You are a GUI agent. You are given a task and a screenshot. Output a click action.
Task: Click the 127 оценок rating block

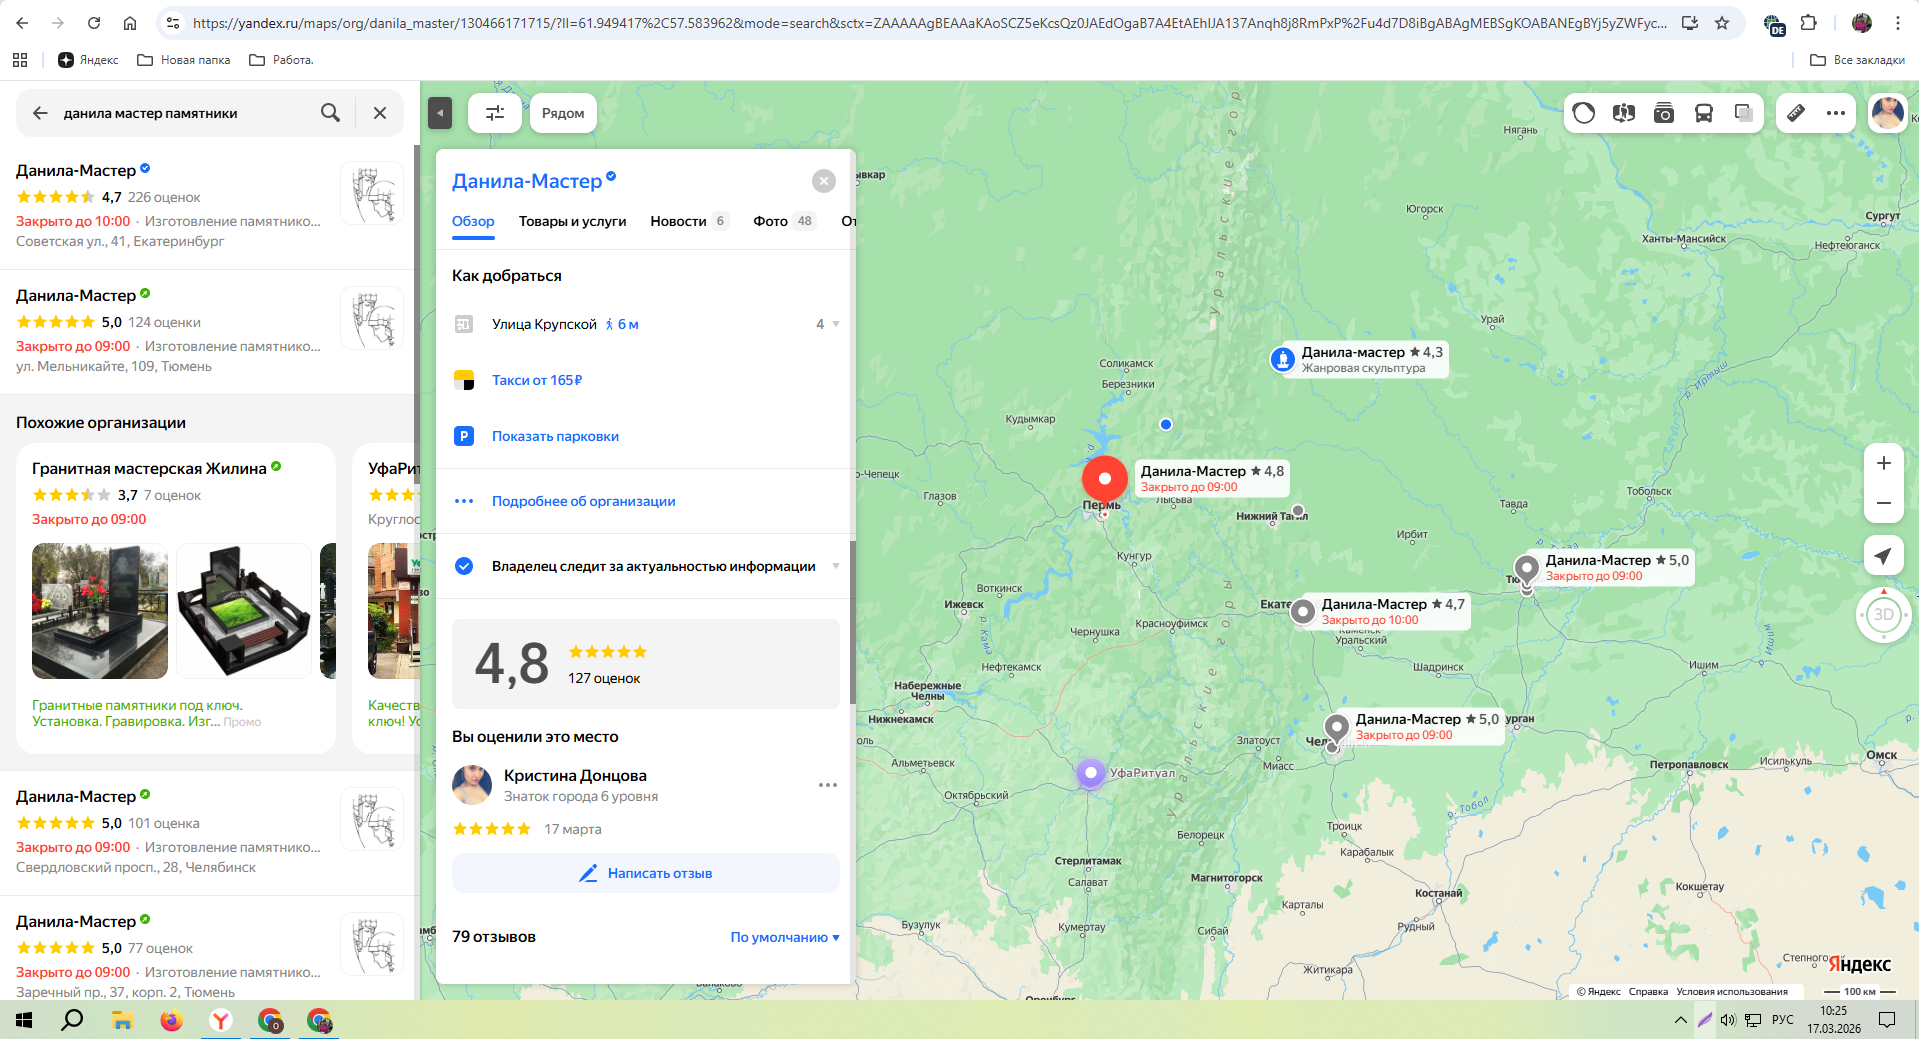646,664
